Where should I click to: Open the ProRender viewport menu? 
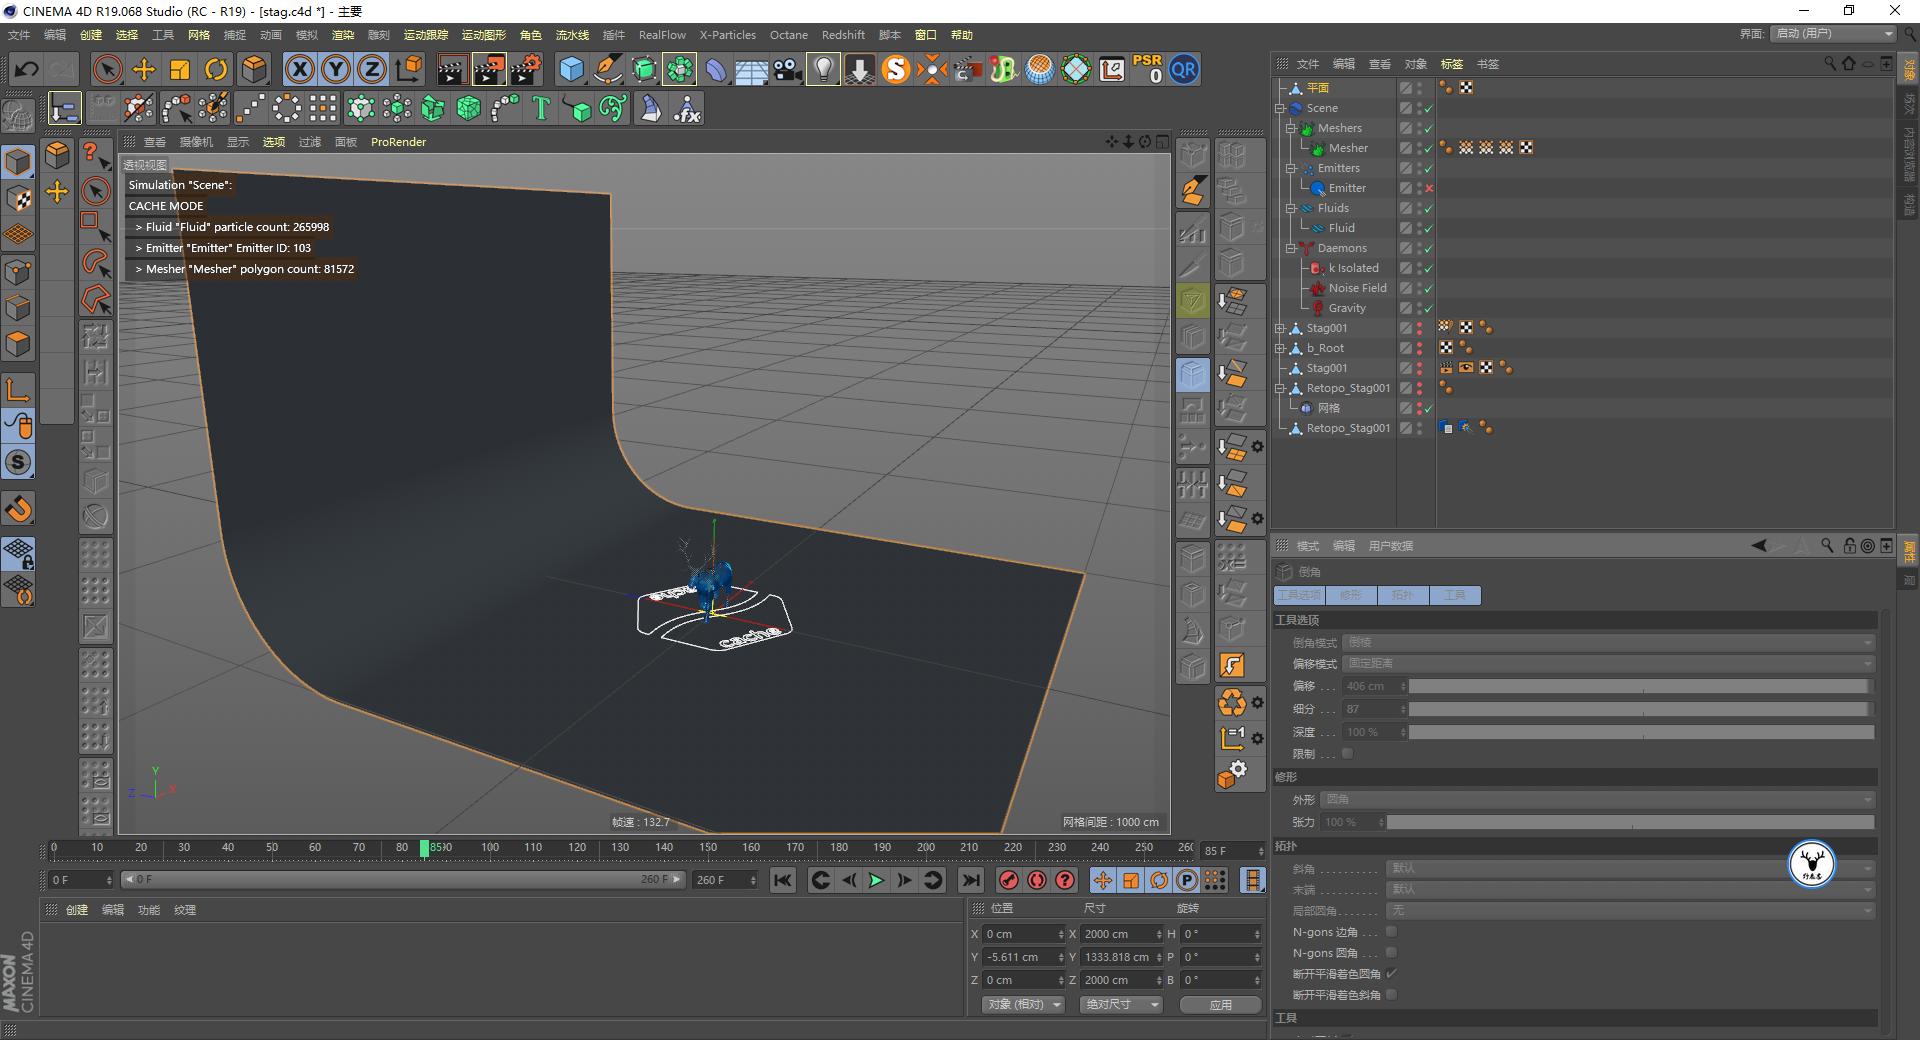click(x=398, y=142)
